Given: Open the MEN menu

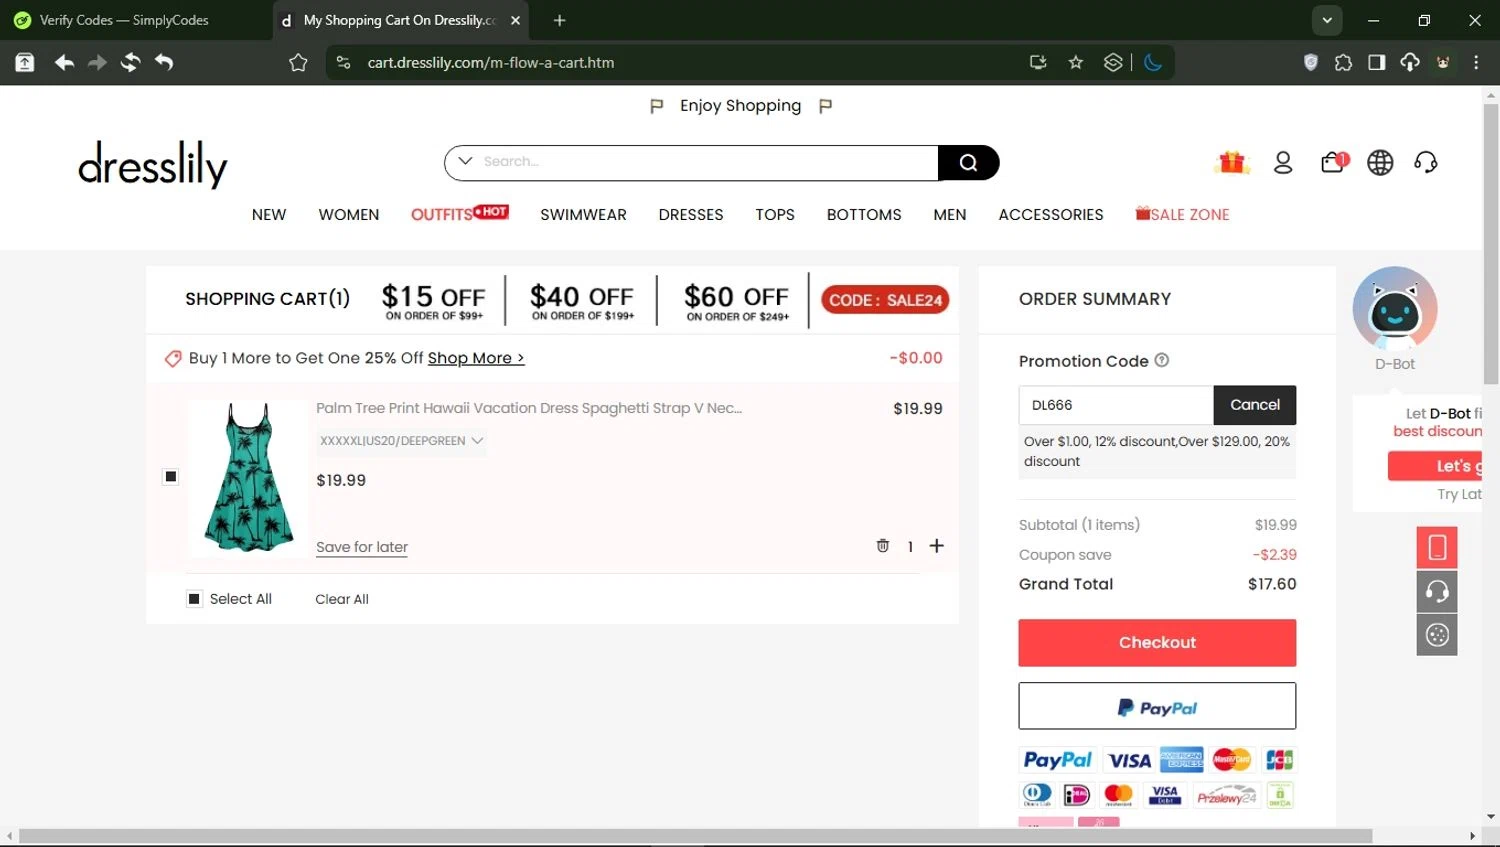Looking at the screenshot, I should (950, 215).
